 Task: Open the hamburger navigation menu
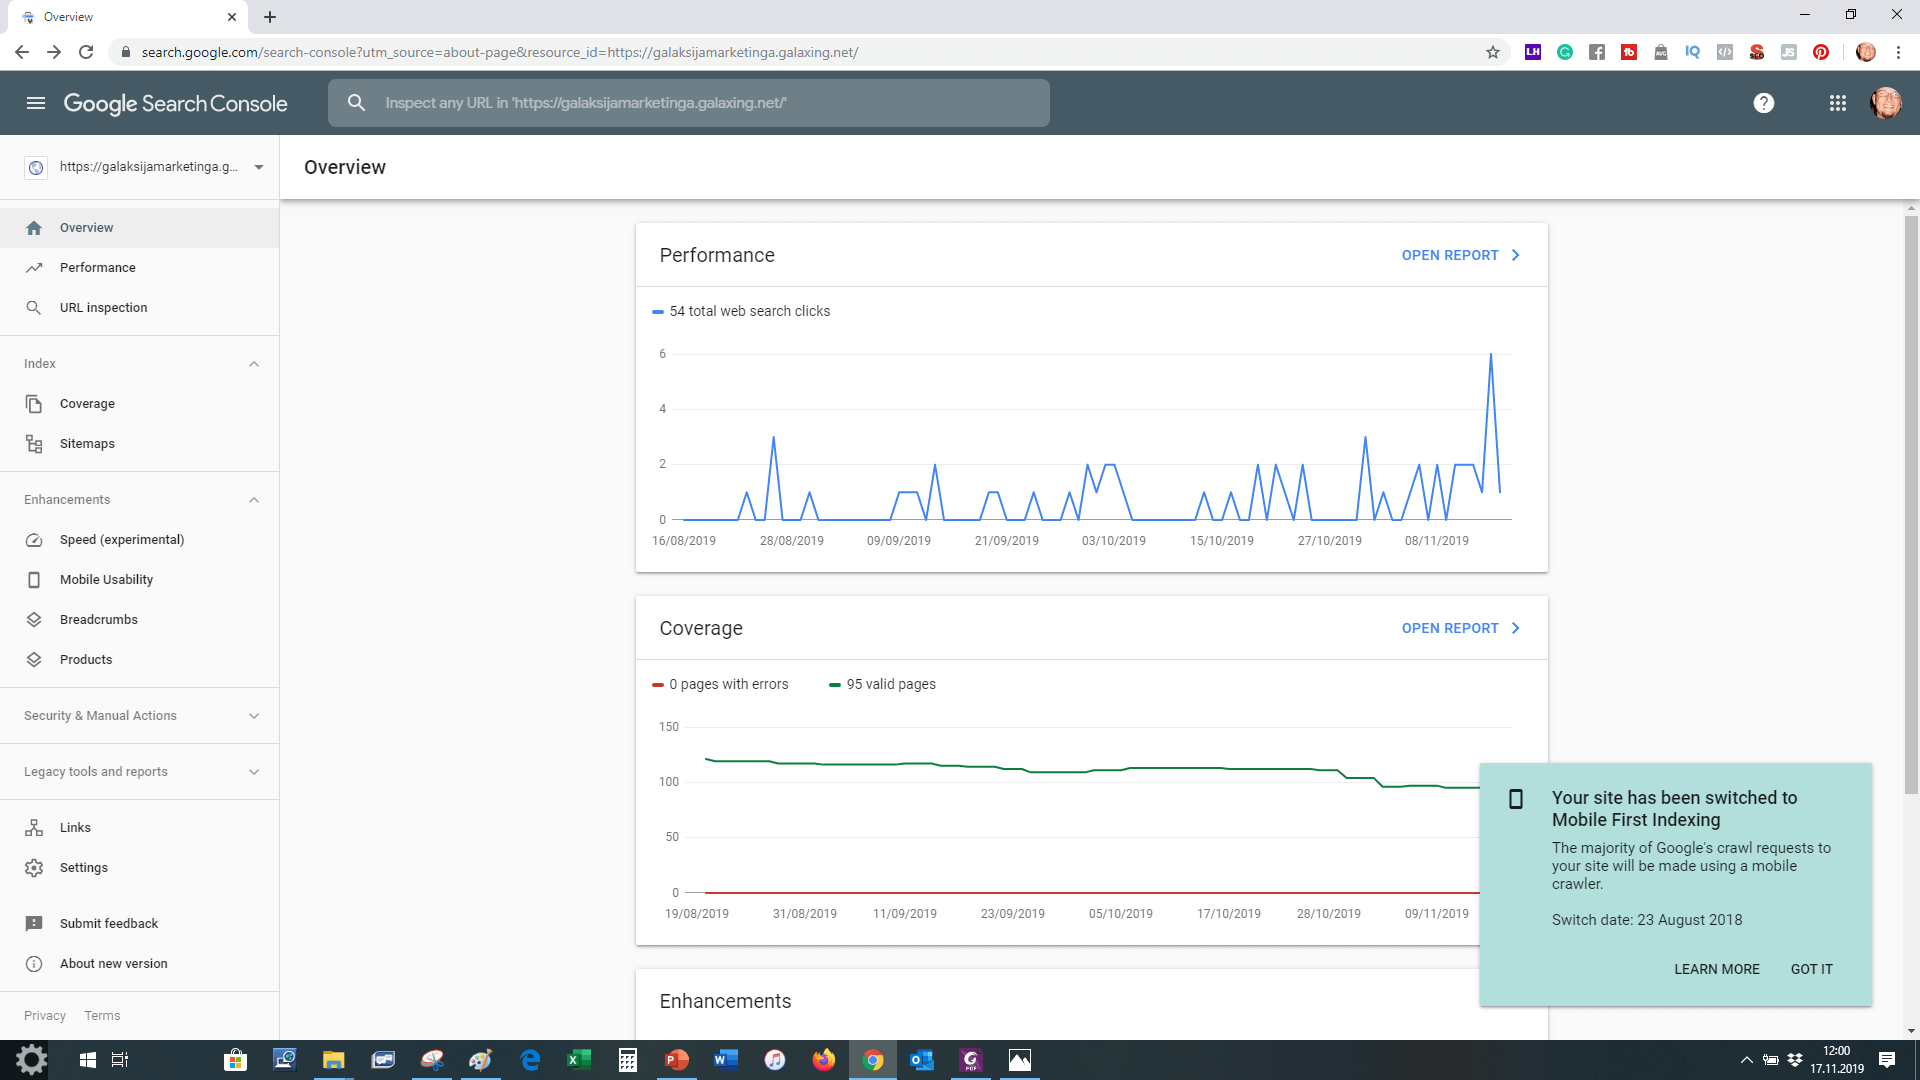pyautogui.click(x=36, y=103)
